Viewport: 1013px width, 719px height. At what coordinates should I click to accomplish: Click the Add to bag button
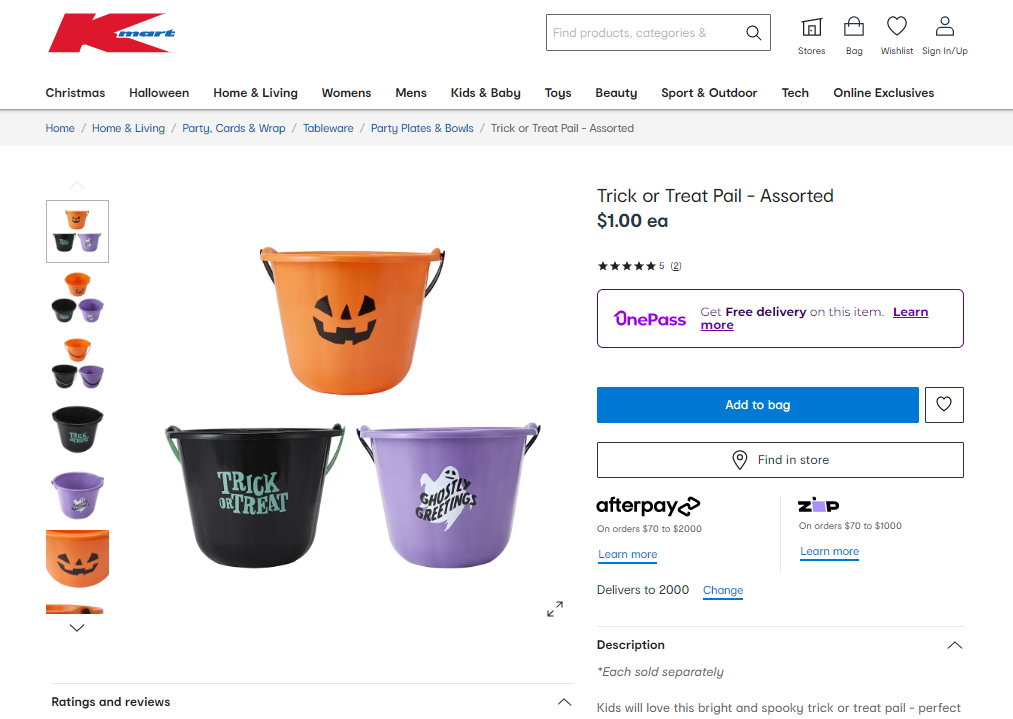tap(757, 405)
